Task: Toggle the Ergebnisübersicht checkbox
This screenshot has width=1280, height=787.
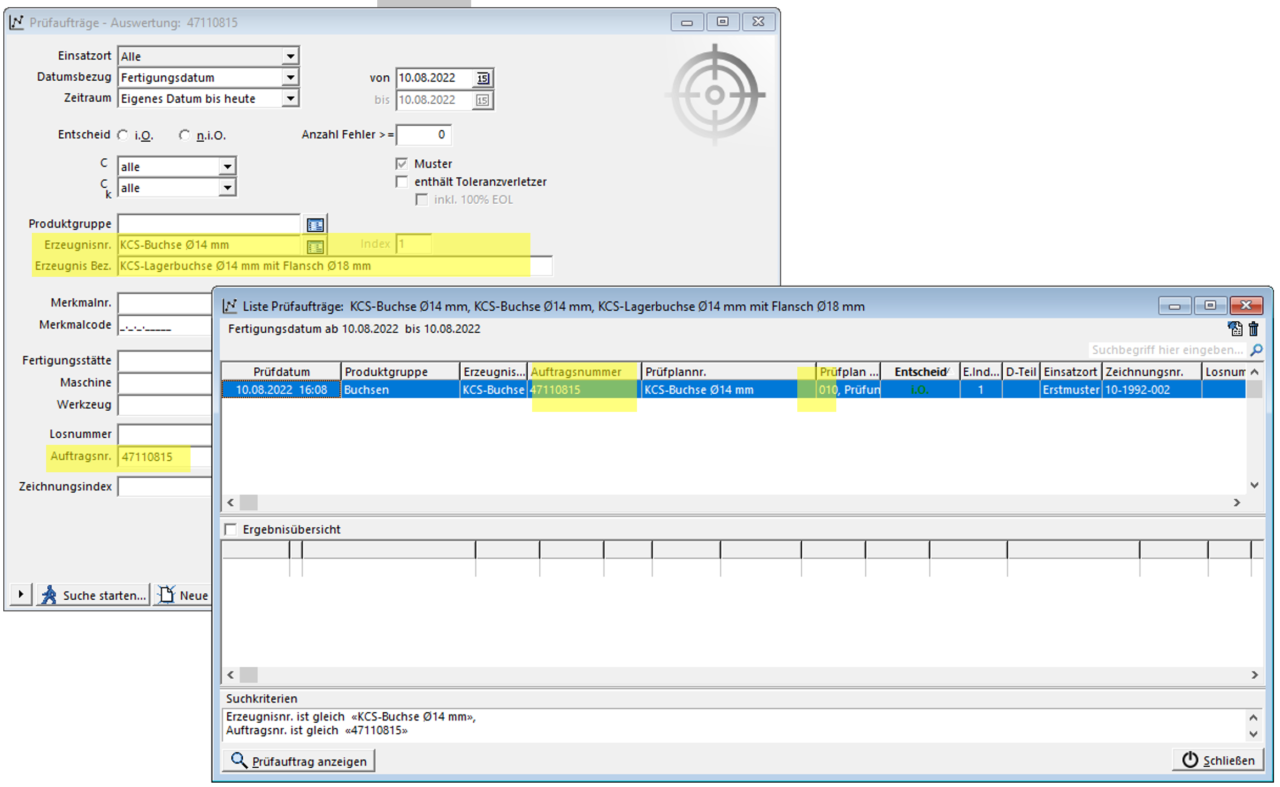Action: click(231, 529)
